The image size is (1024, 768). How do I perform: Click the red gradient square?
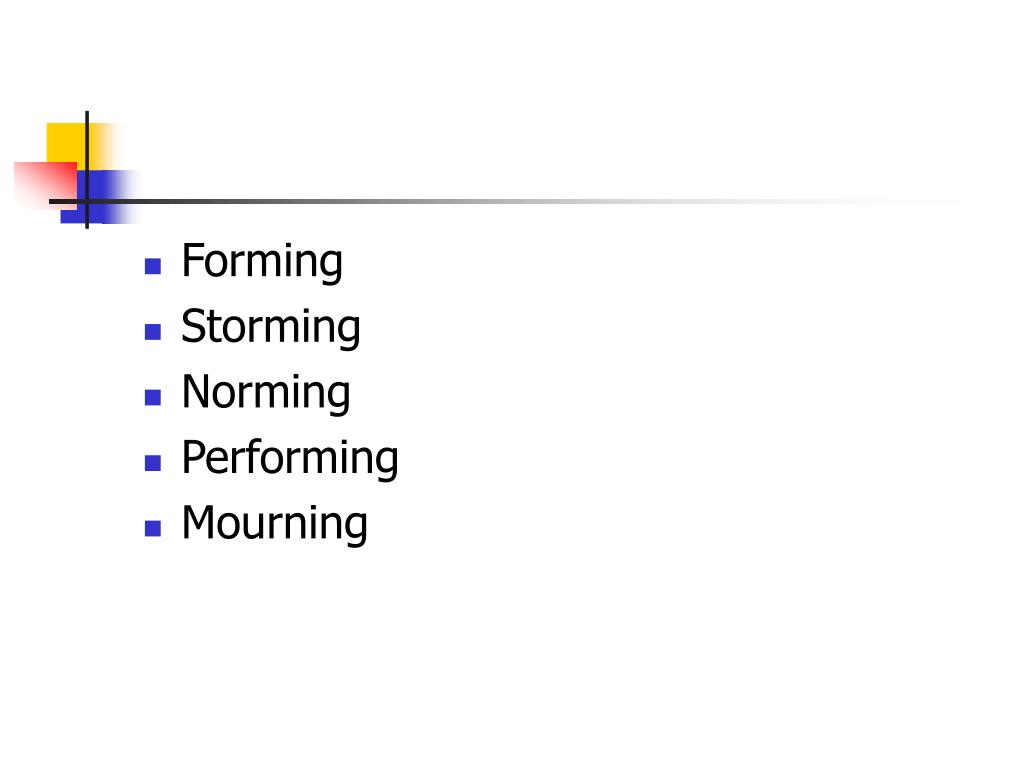tap(44, 185)
